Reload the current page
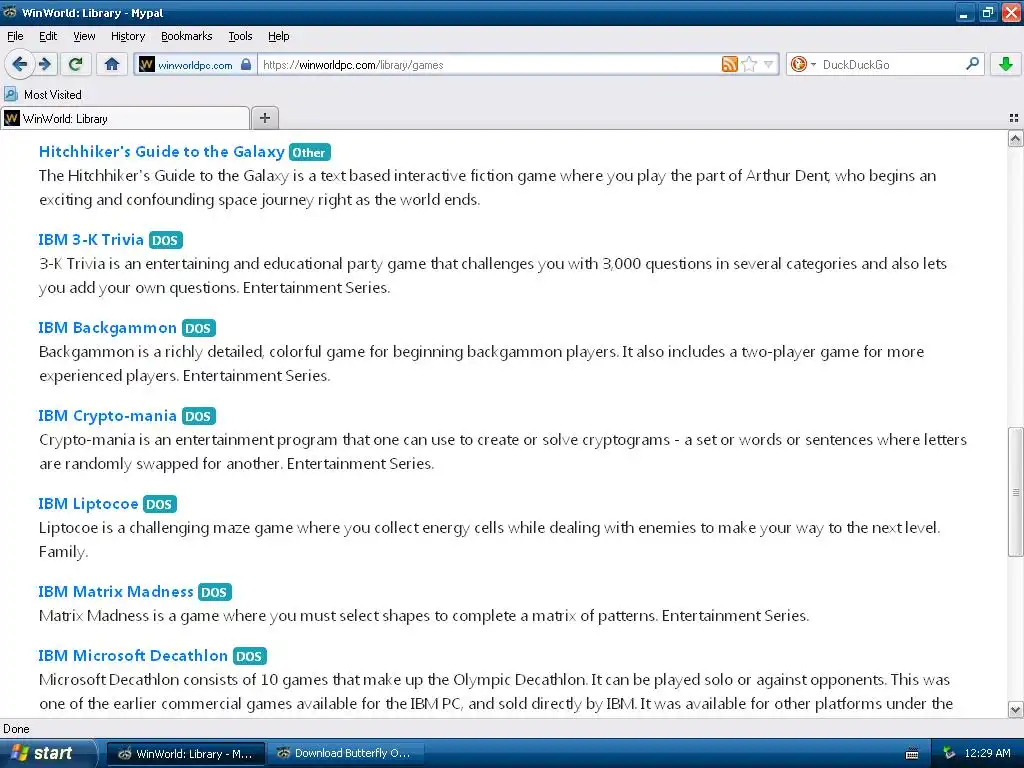 [76, 64]
